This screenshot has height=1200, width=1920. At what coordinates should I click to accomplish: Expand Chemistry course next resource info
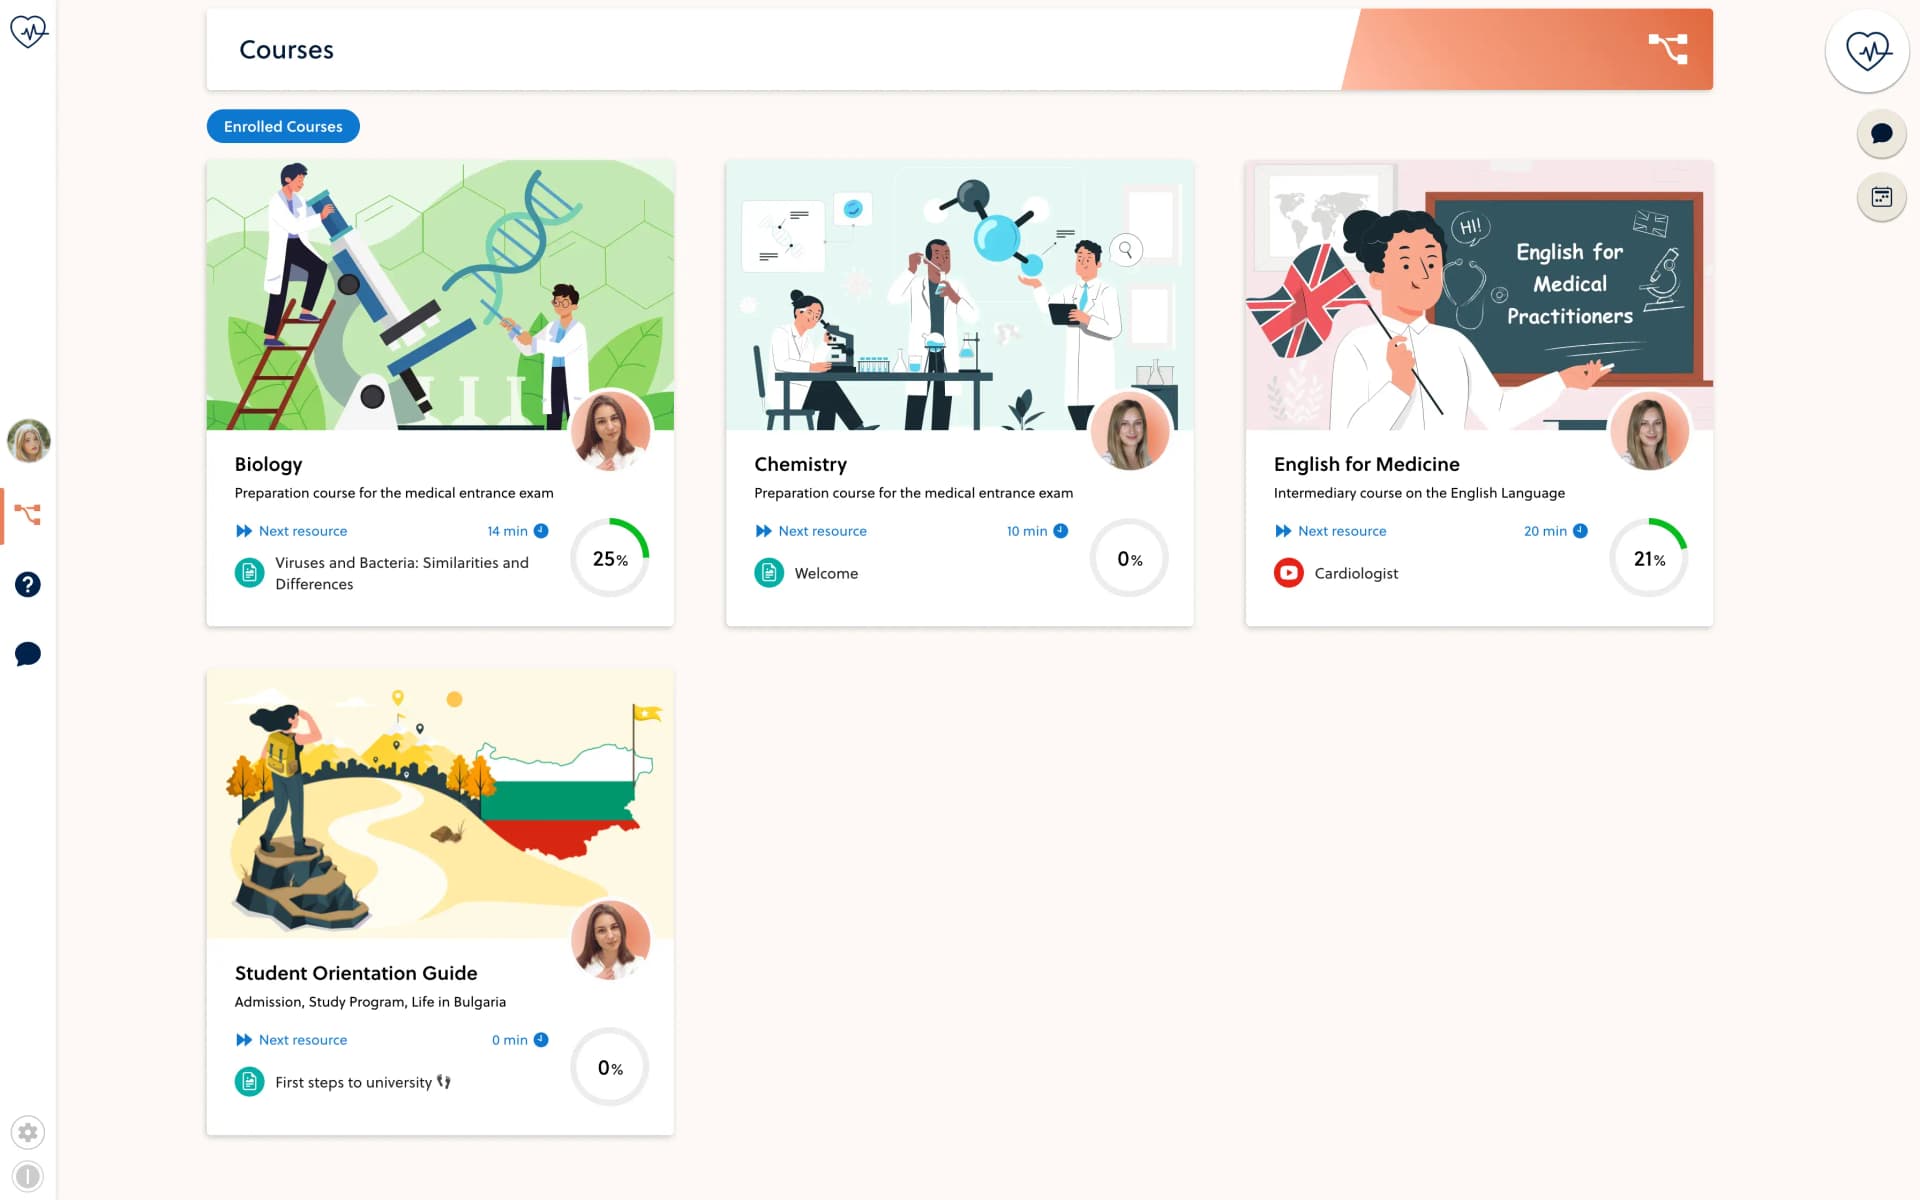[x=1063, y=531]
